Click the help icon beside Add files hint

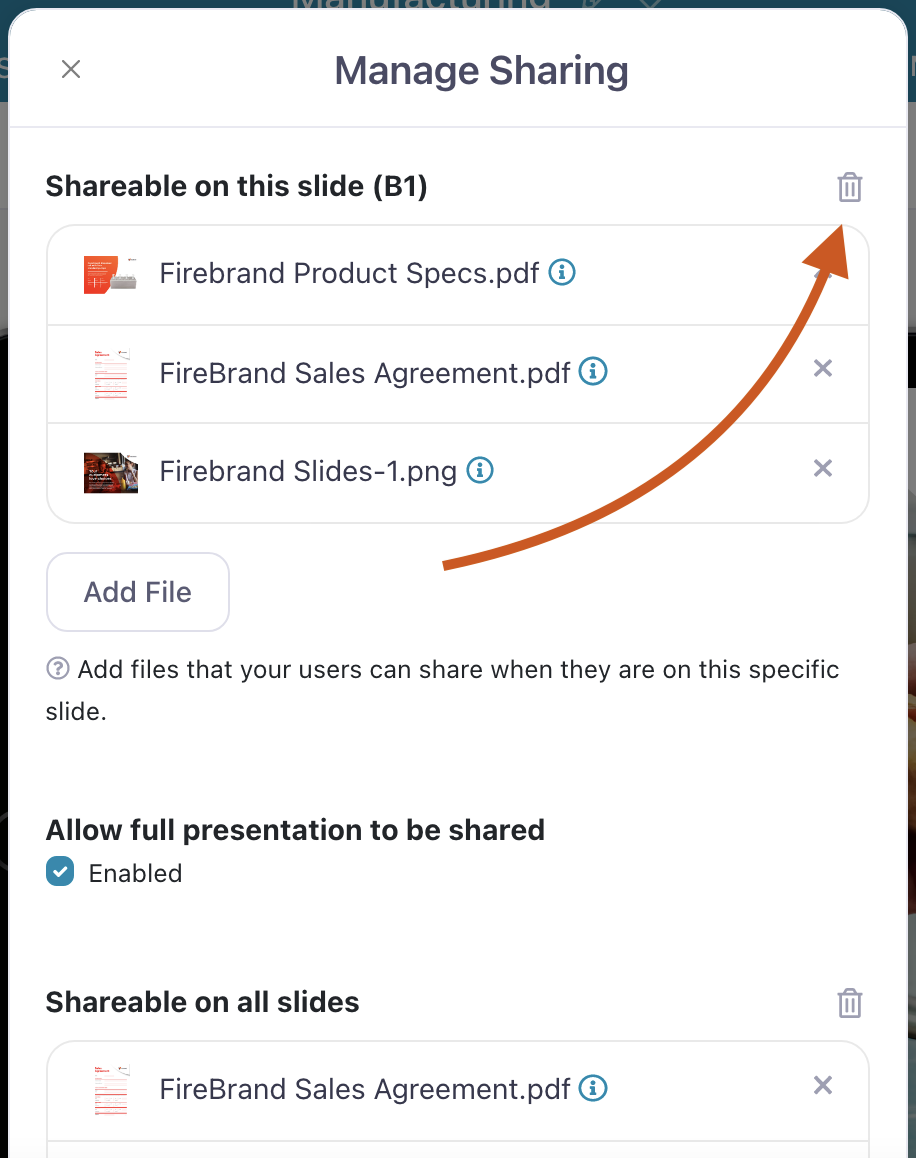[x=58, y=669]
